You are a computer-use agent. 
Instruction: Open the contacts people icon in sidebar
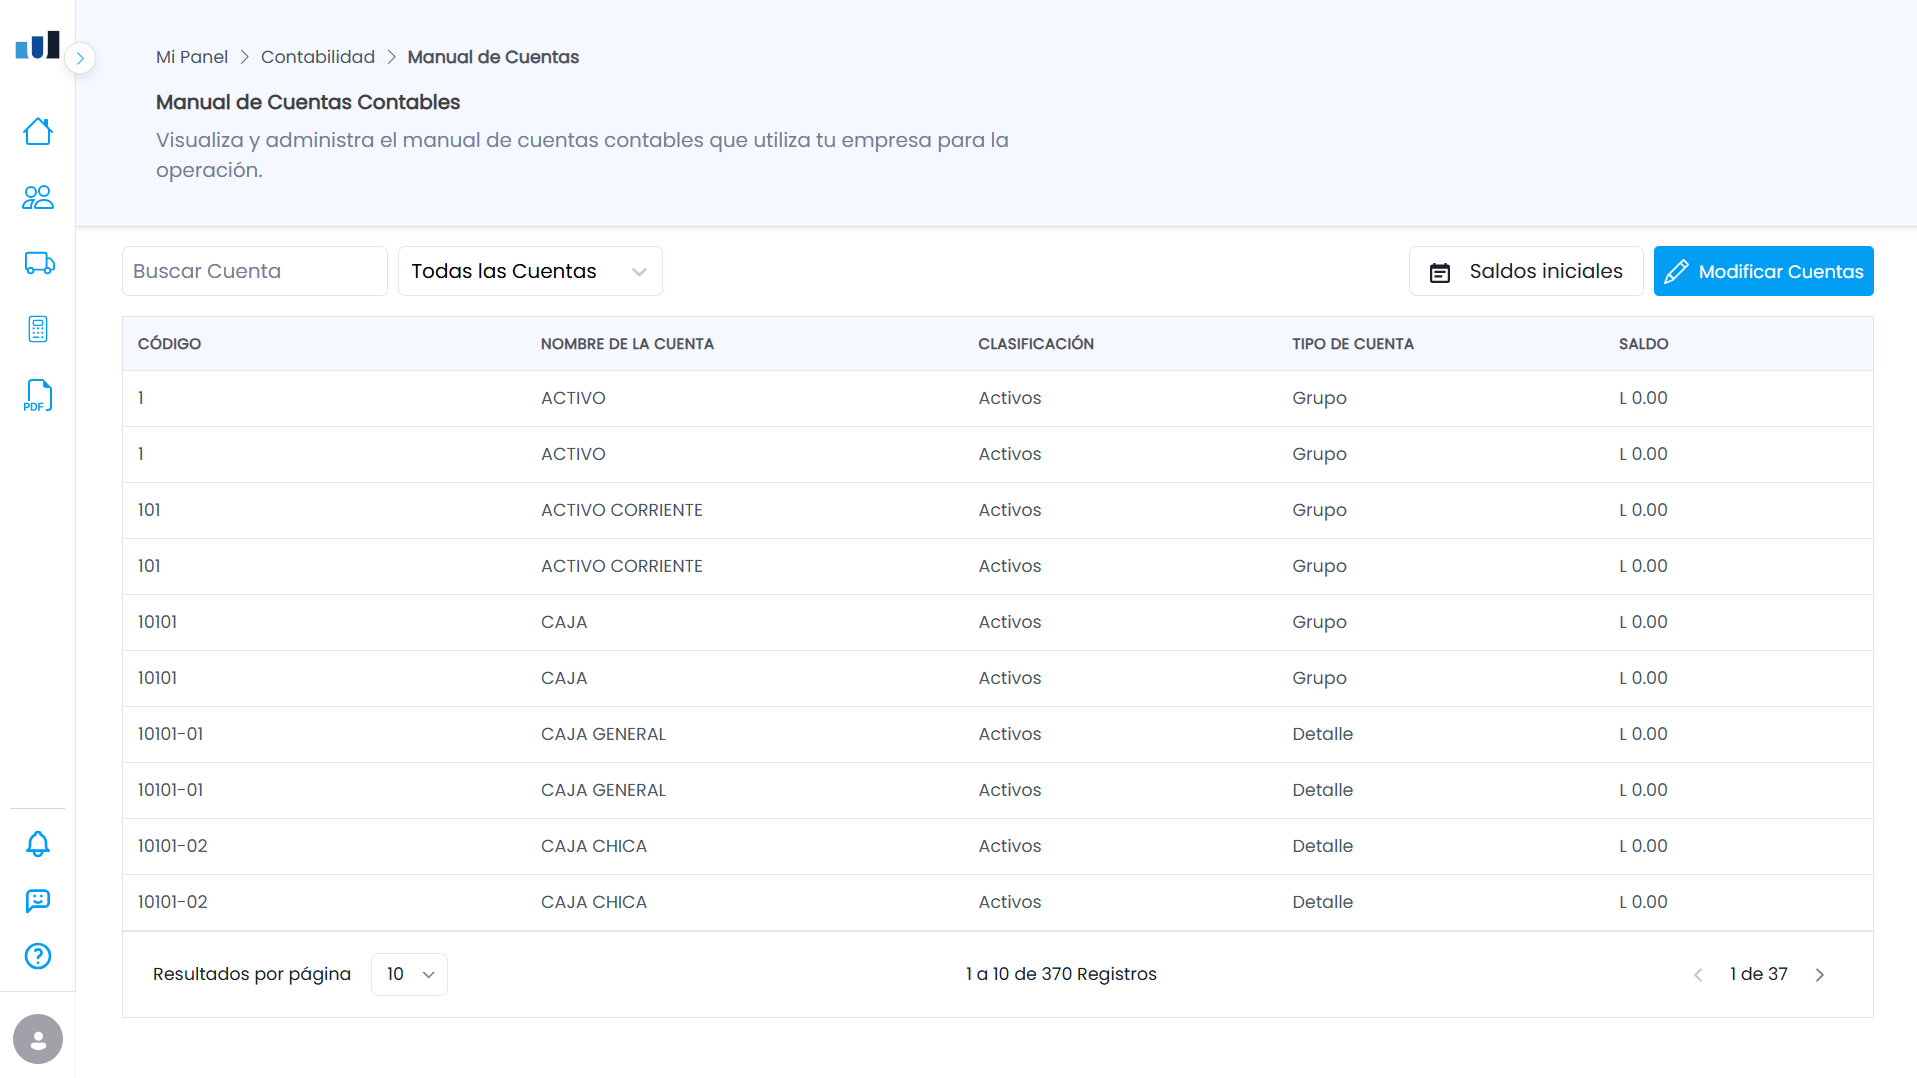click(x=38, y=197)
